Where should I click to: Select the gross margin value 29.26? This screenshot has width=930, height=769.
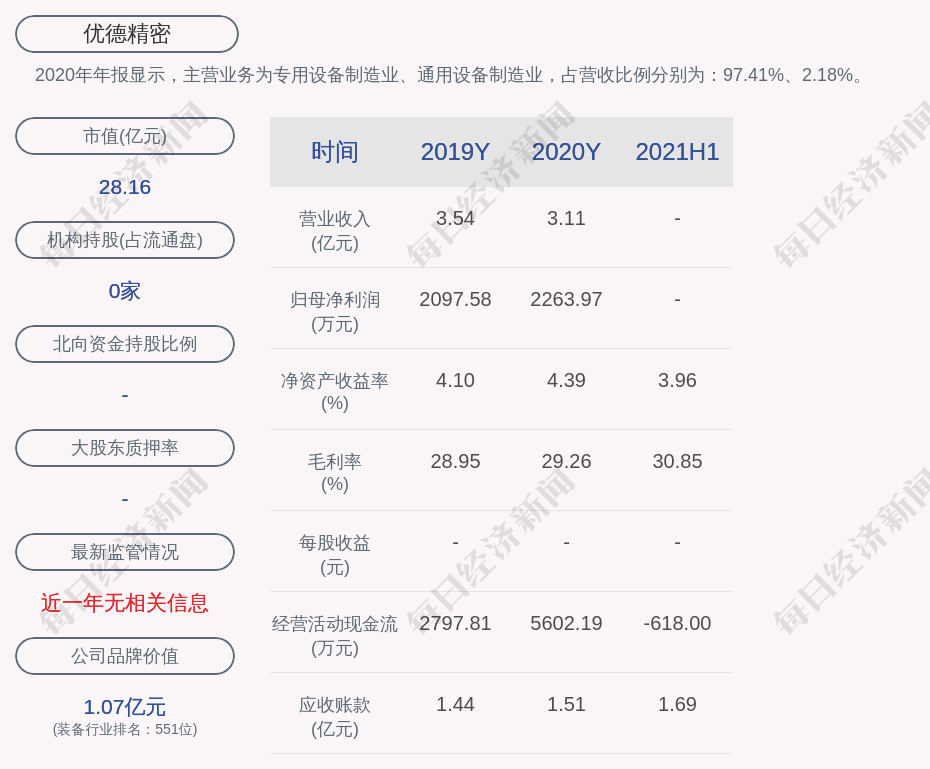pyautogui.click(x=566, y=461)
